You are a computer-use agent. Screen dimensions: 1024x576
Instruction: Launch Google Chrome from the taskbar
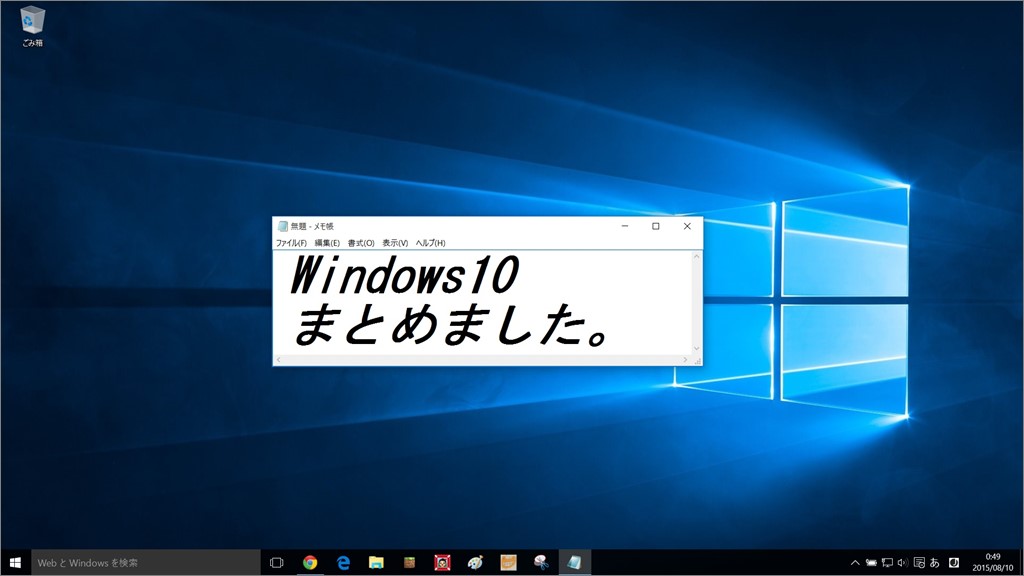pos(310,562)
